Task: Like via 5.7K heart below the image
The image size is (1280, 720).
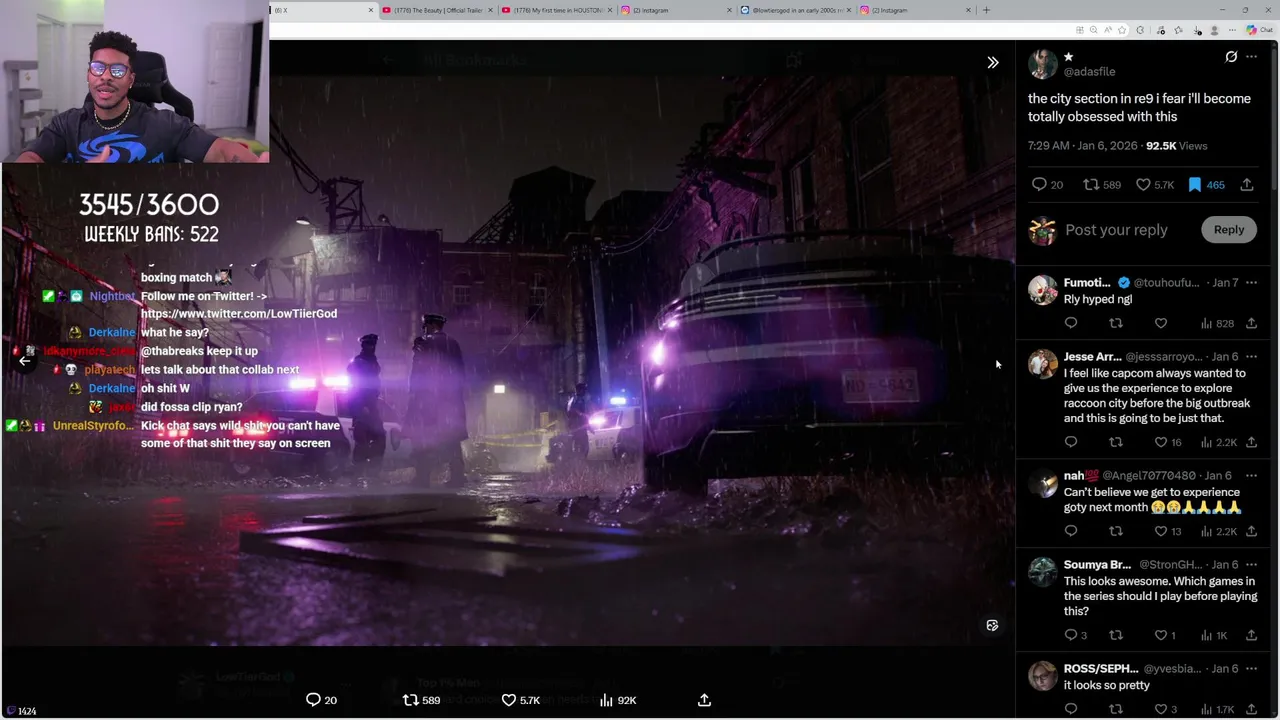Action: (521, 700)
